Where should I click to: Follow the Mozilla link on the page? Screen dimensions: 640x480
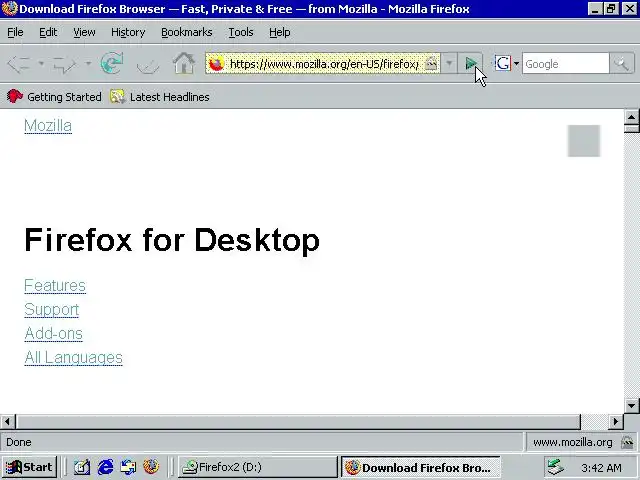pyautogui.click(x=48, y=126)
